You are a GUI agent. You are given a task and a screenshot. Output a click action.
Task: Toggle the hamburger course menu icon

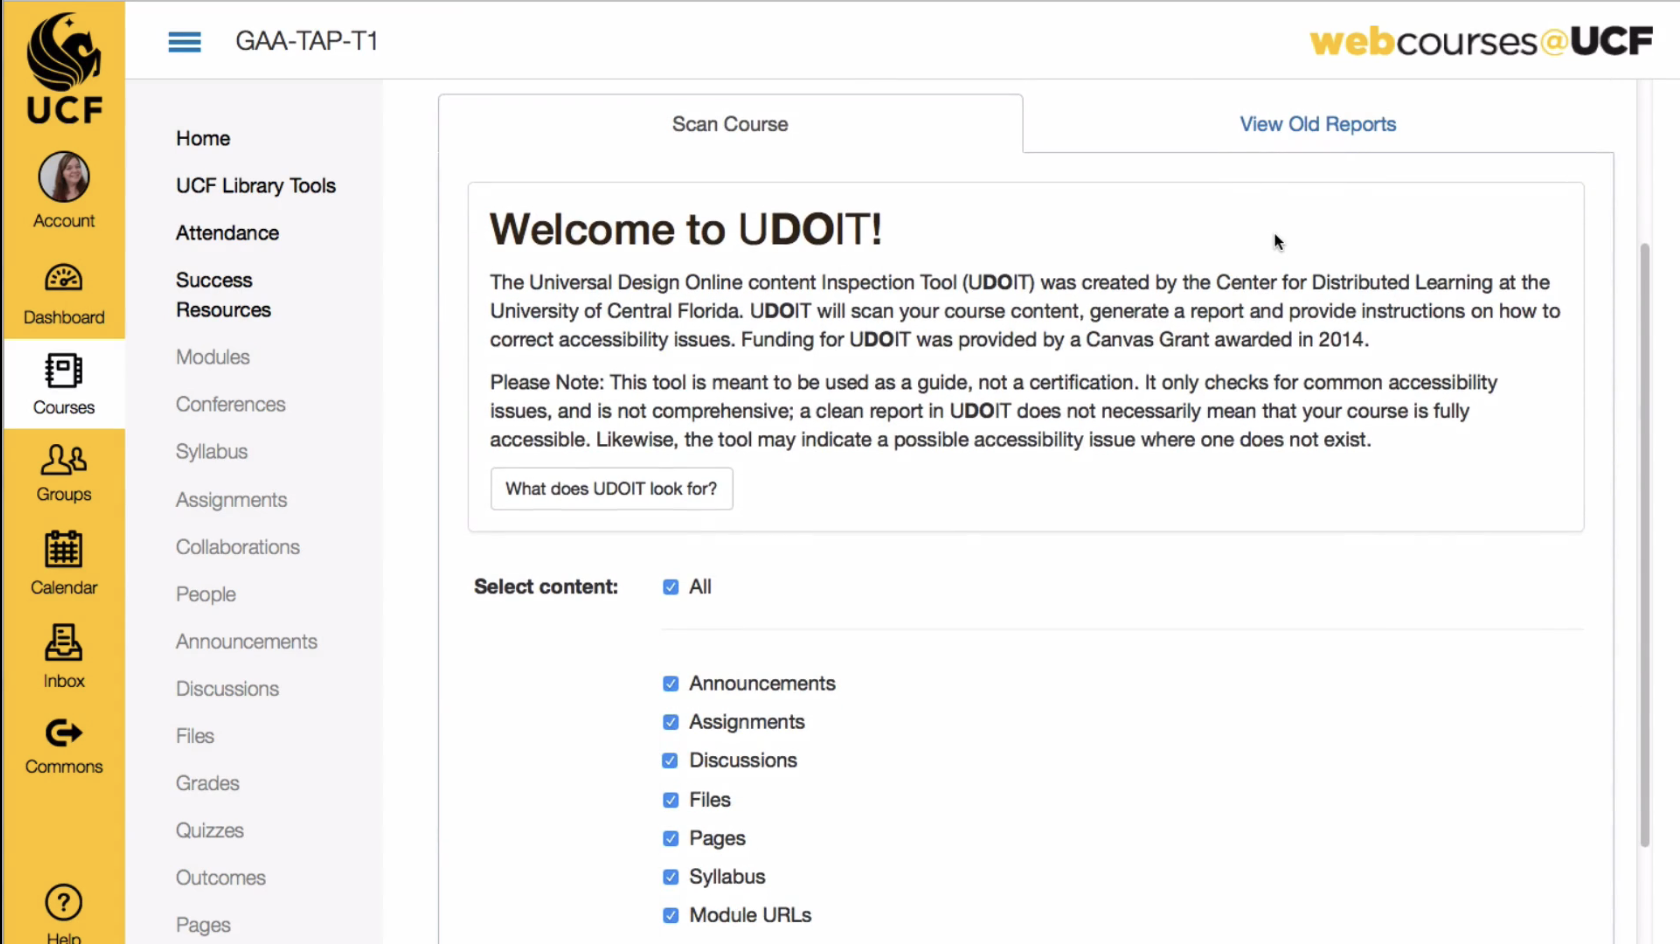[x=184, y=41]
